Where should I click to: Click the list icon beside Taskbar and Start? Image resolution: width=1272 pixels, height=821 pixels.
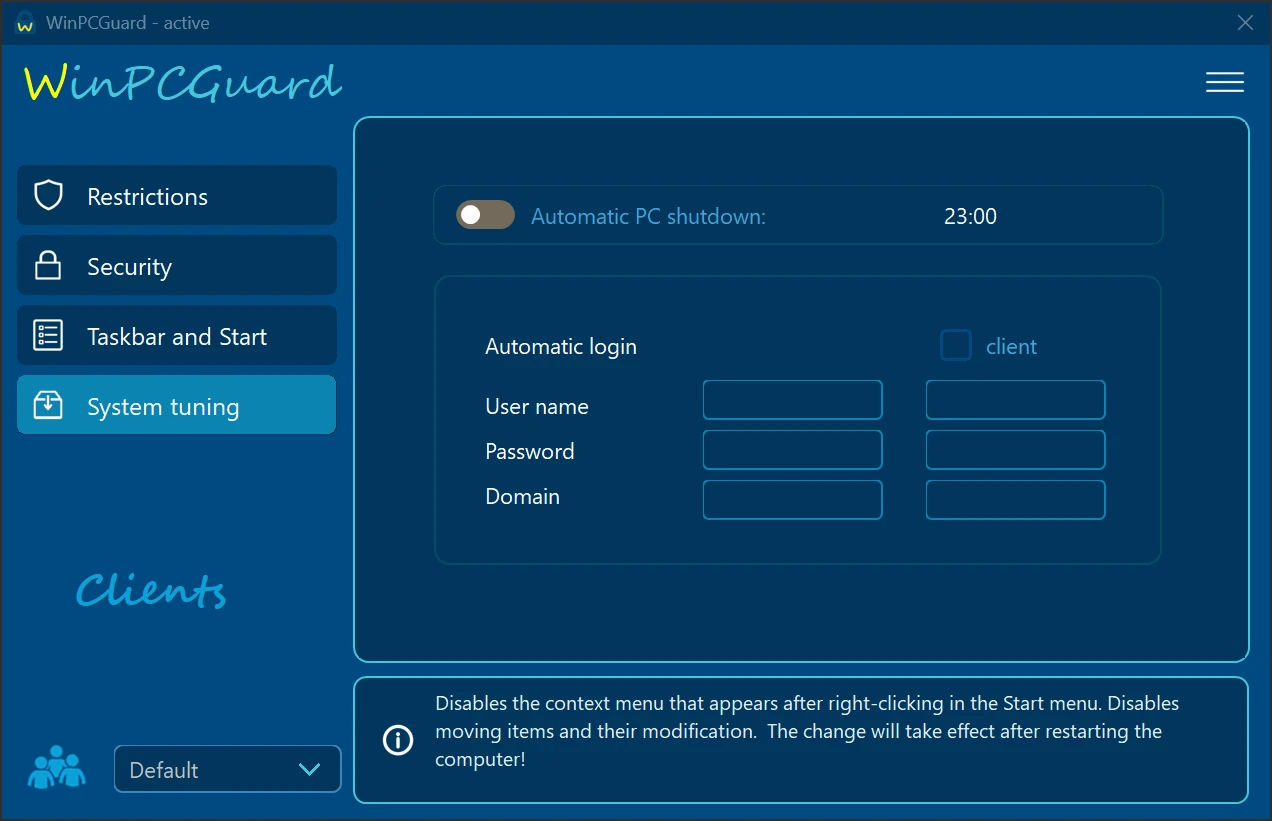[48, 335]
